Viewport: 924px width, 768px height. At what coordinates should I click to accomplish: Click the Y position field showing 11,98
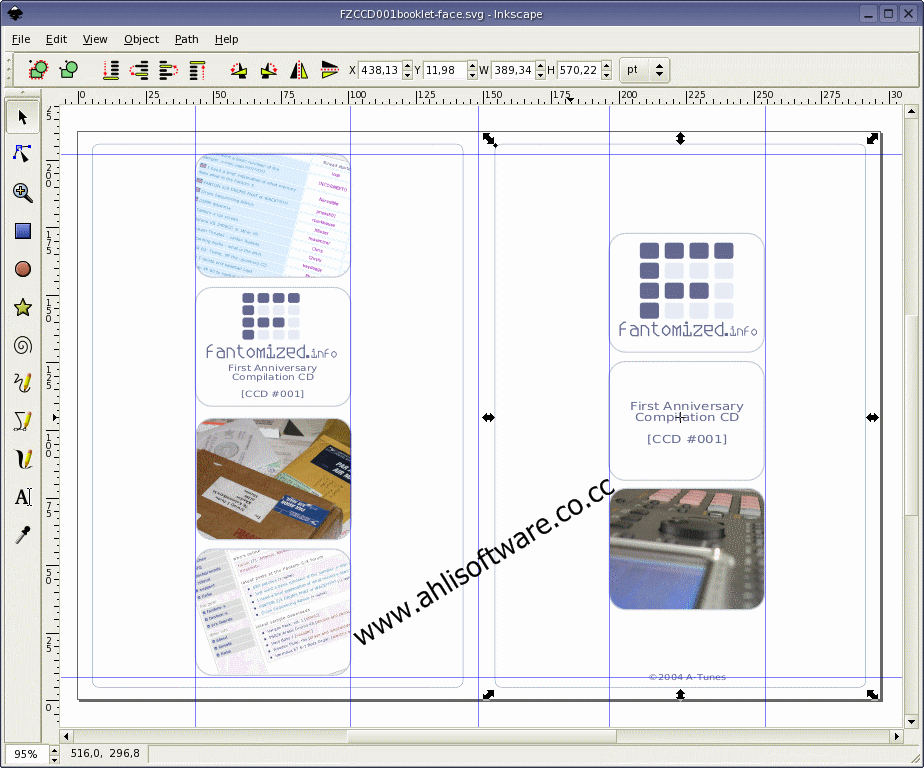click(445, 70)
